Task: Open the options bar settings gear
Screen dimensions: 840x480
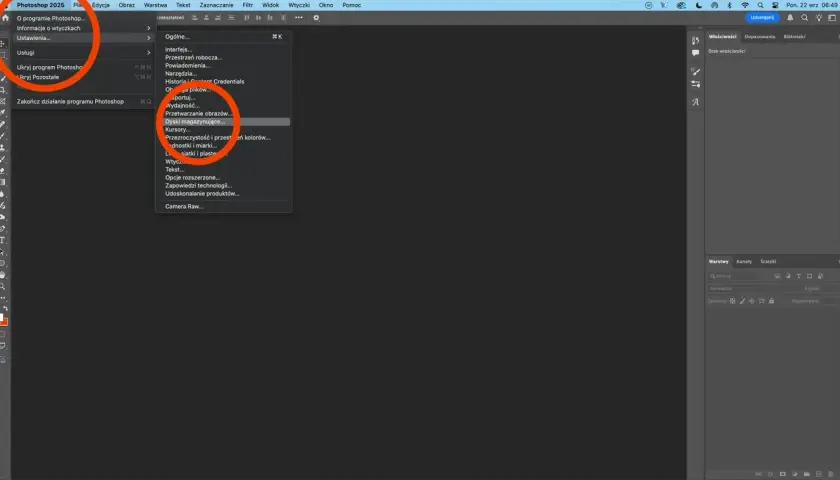Action: pos(316,18)
